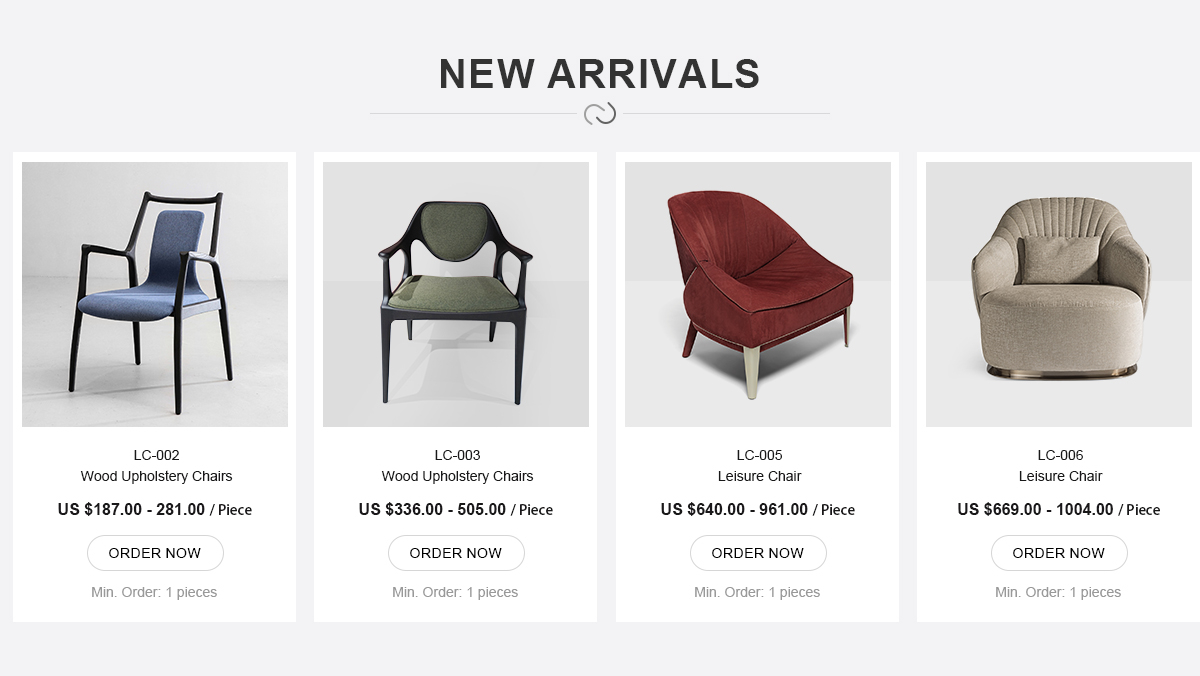Screen dimensions: 1200x676
Task: Open the LC-006 model link
Action: [x=1060, y=455]
